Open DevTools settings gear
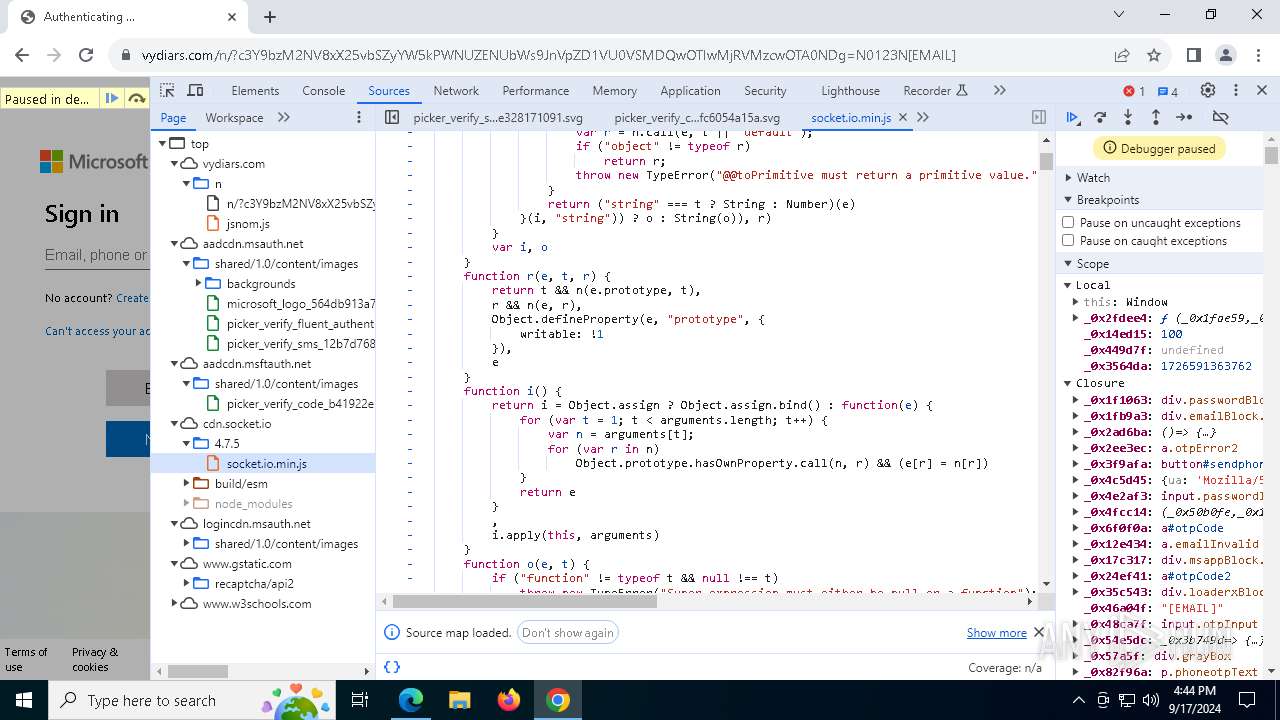This screenshot has width=1280, height=720. click(1208, 90)
